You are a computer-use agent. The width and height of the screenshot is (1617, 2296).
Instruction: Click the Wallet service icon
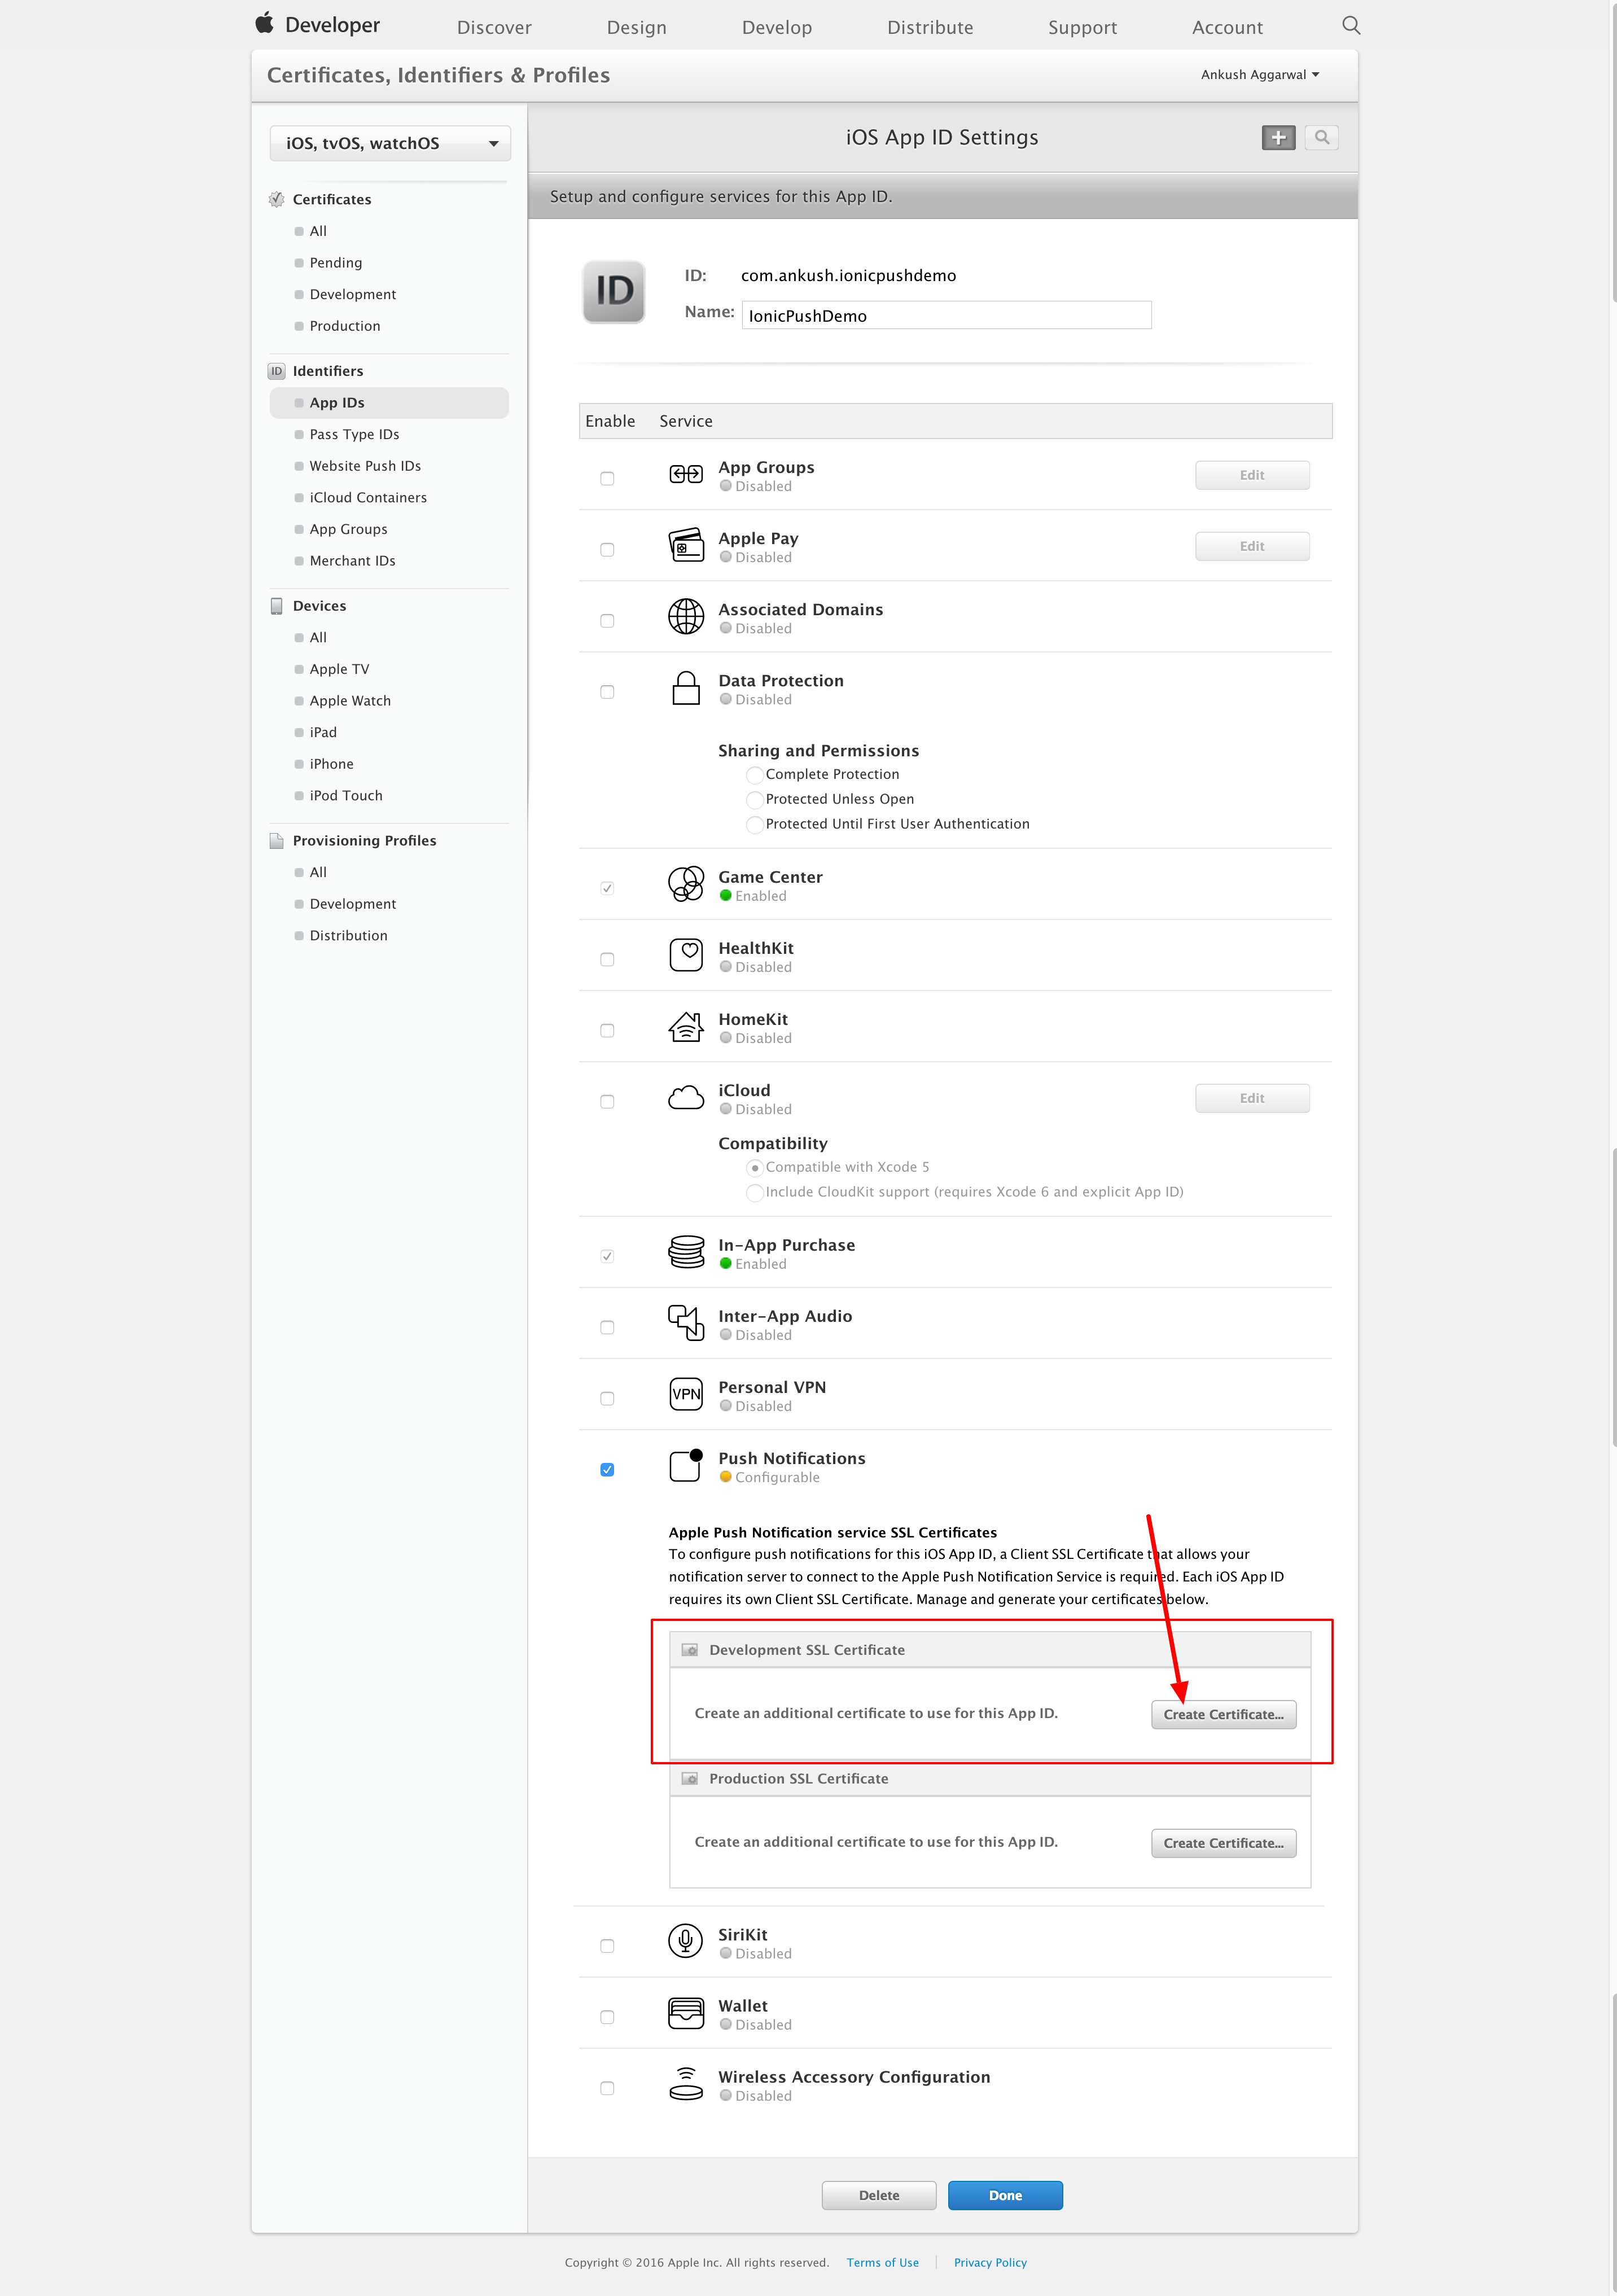686,2012
